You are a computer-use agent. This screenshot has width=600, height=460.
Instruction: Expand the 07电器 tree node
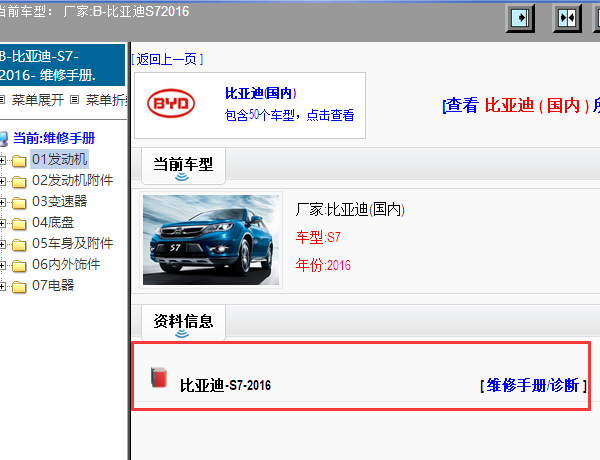[x=2, y=286]
